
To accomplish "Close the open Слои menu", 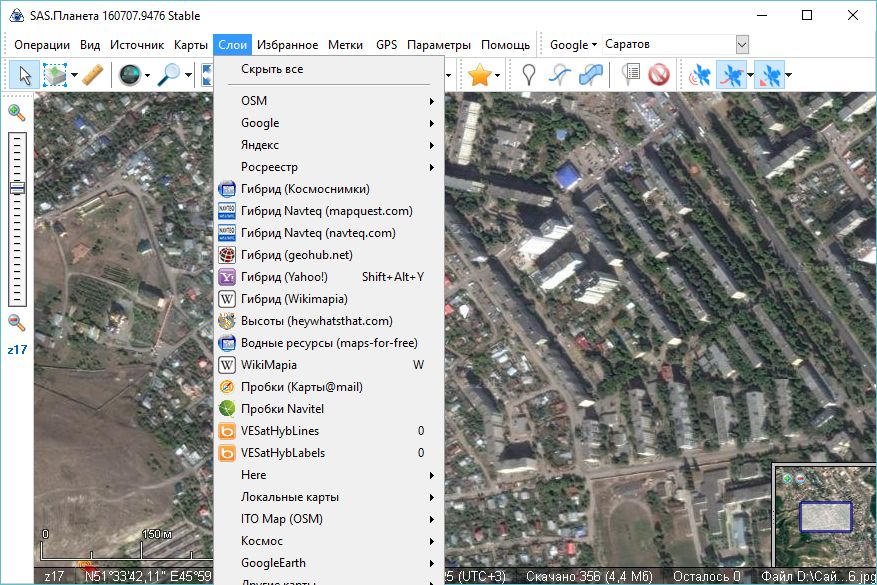I will (x=233, y=45).
